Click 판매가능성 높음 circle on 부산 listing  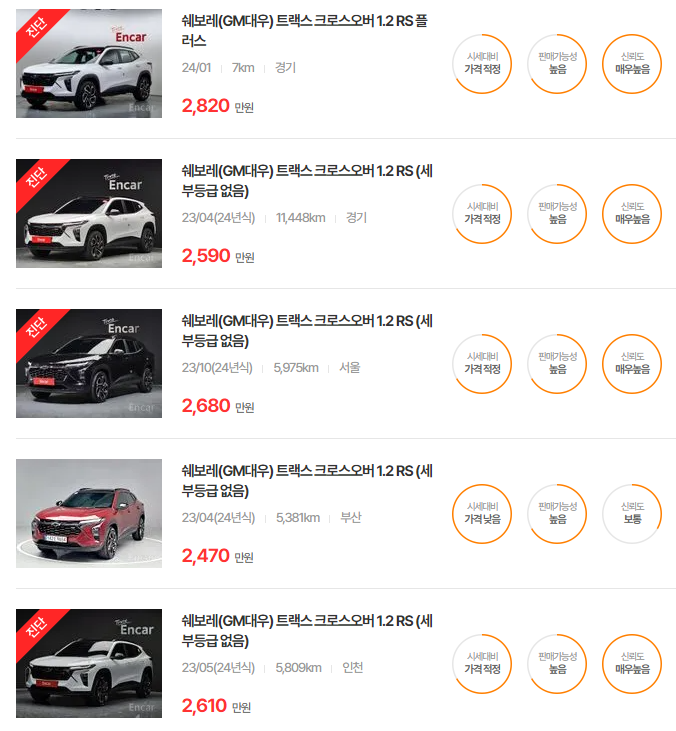[557, 514]
